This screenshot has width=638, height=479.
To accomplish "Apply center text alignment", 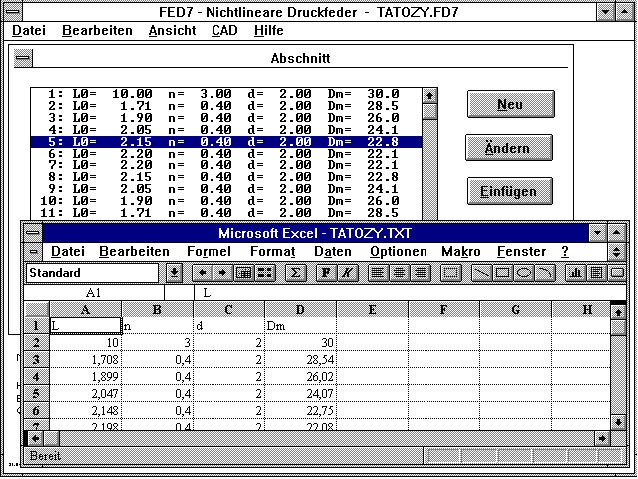I will 399,272.
